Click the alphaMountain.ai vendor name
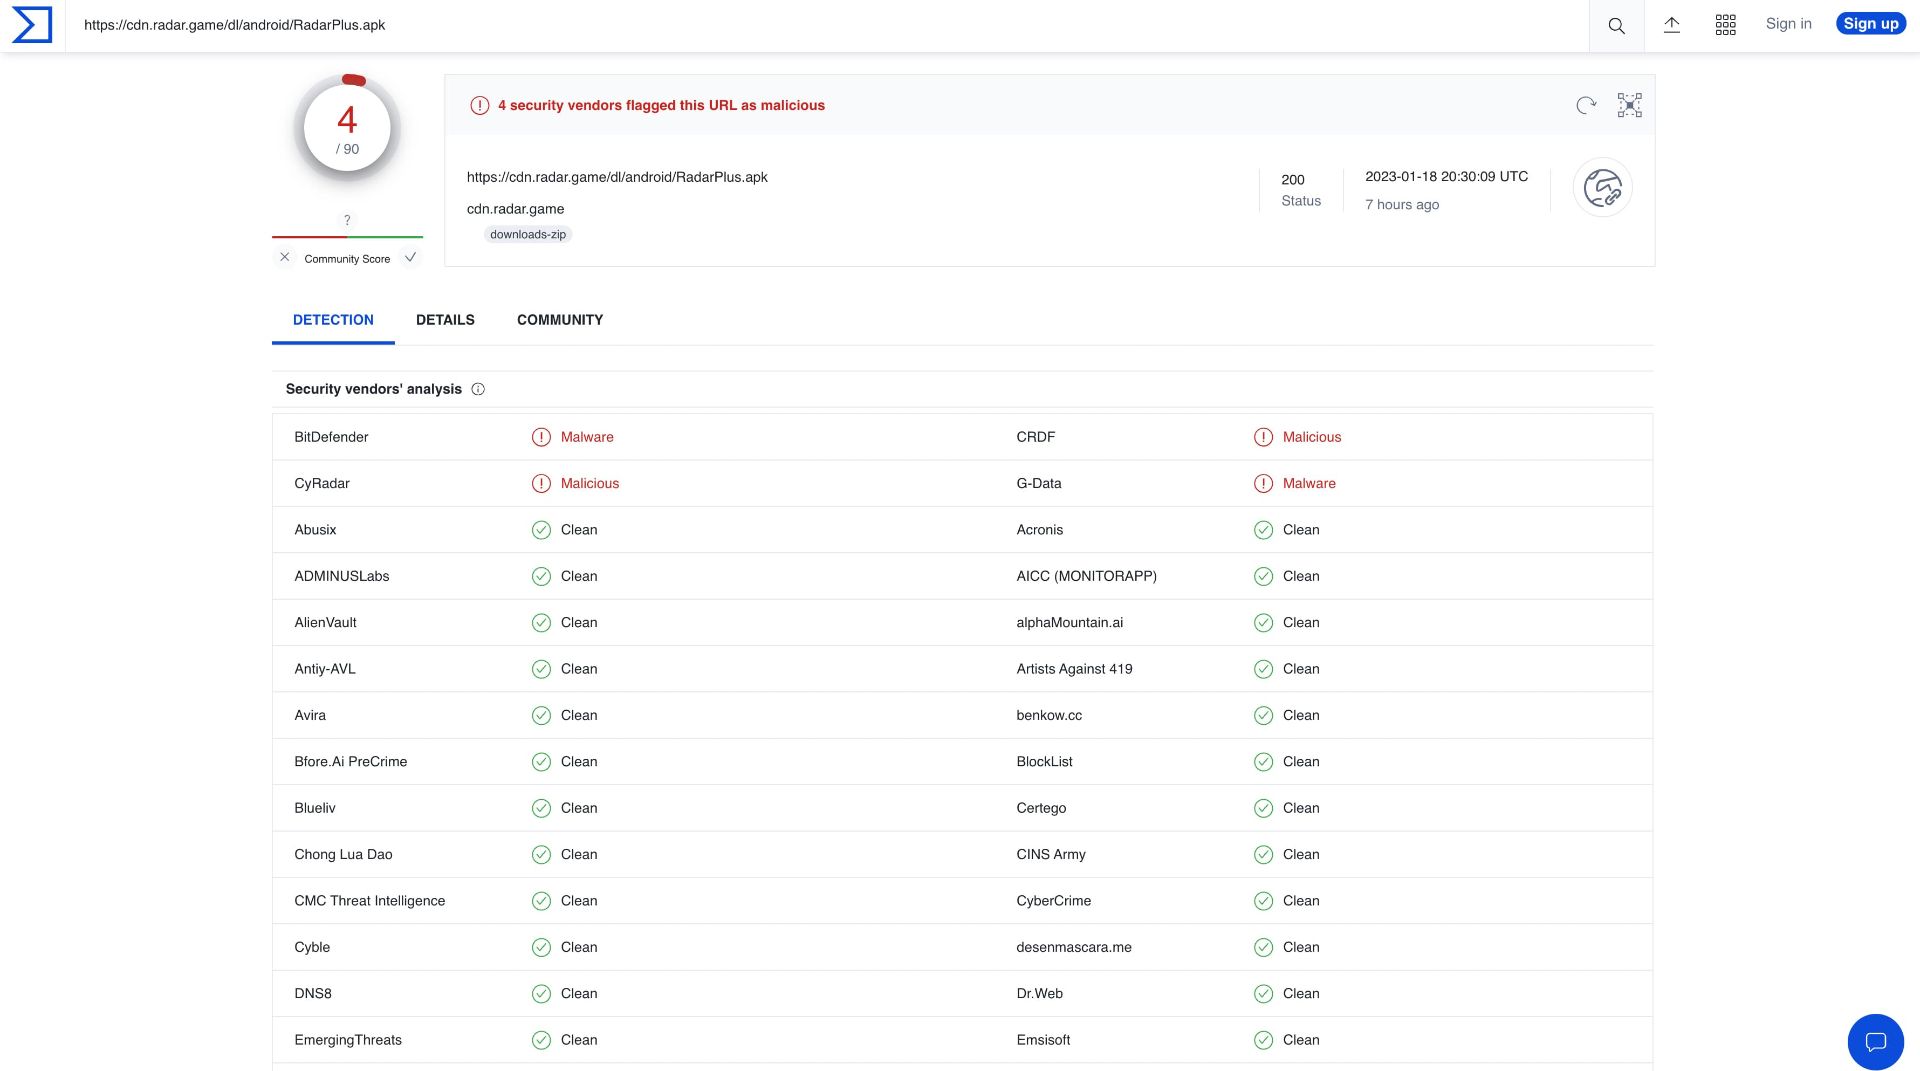 coord(1069,623)
